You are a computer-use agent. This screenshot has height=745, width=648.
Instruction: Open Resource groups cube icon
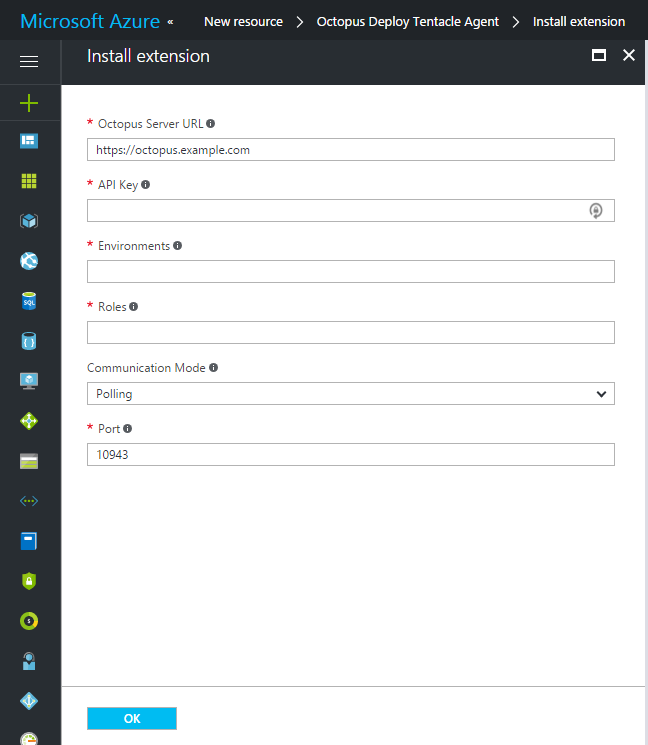click(x=29, y=221)
